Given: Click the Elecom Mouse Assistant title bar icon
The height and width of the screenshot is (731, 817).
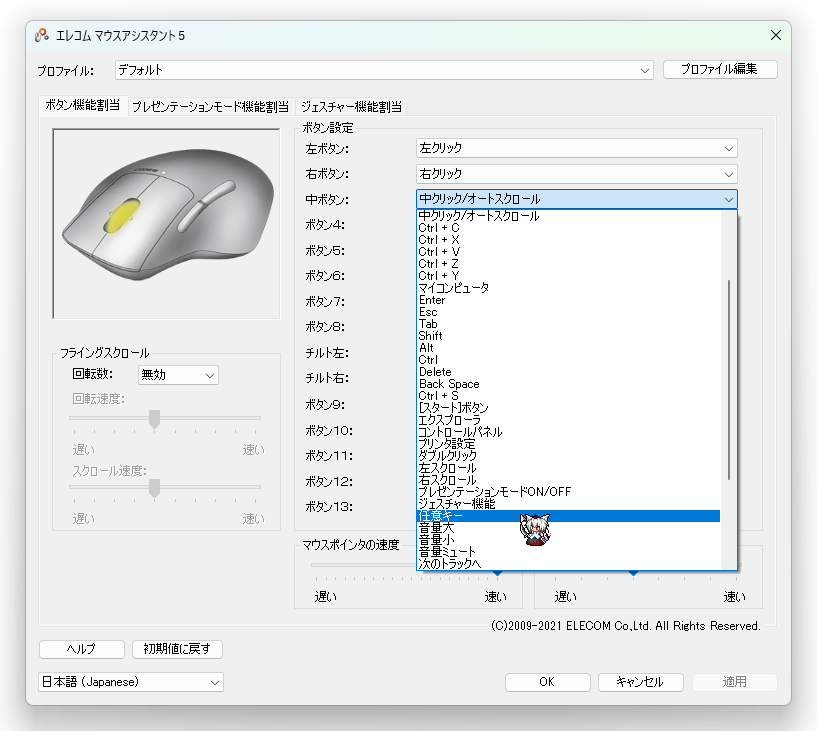Looking at the screenshot, I should click(x=42, y=35).
